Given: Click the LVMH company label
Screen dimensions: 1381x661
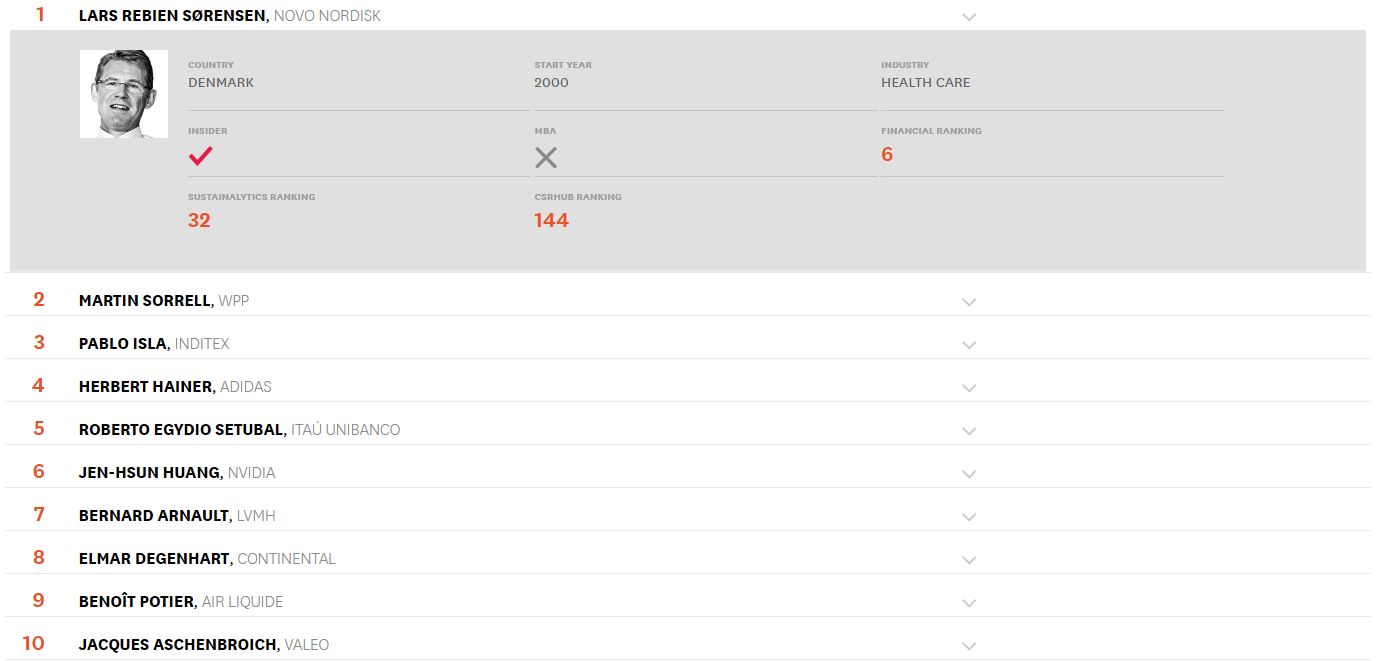Looking at the screenshot, I should (256, 515).
